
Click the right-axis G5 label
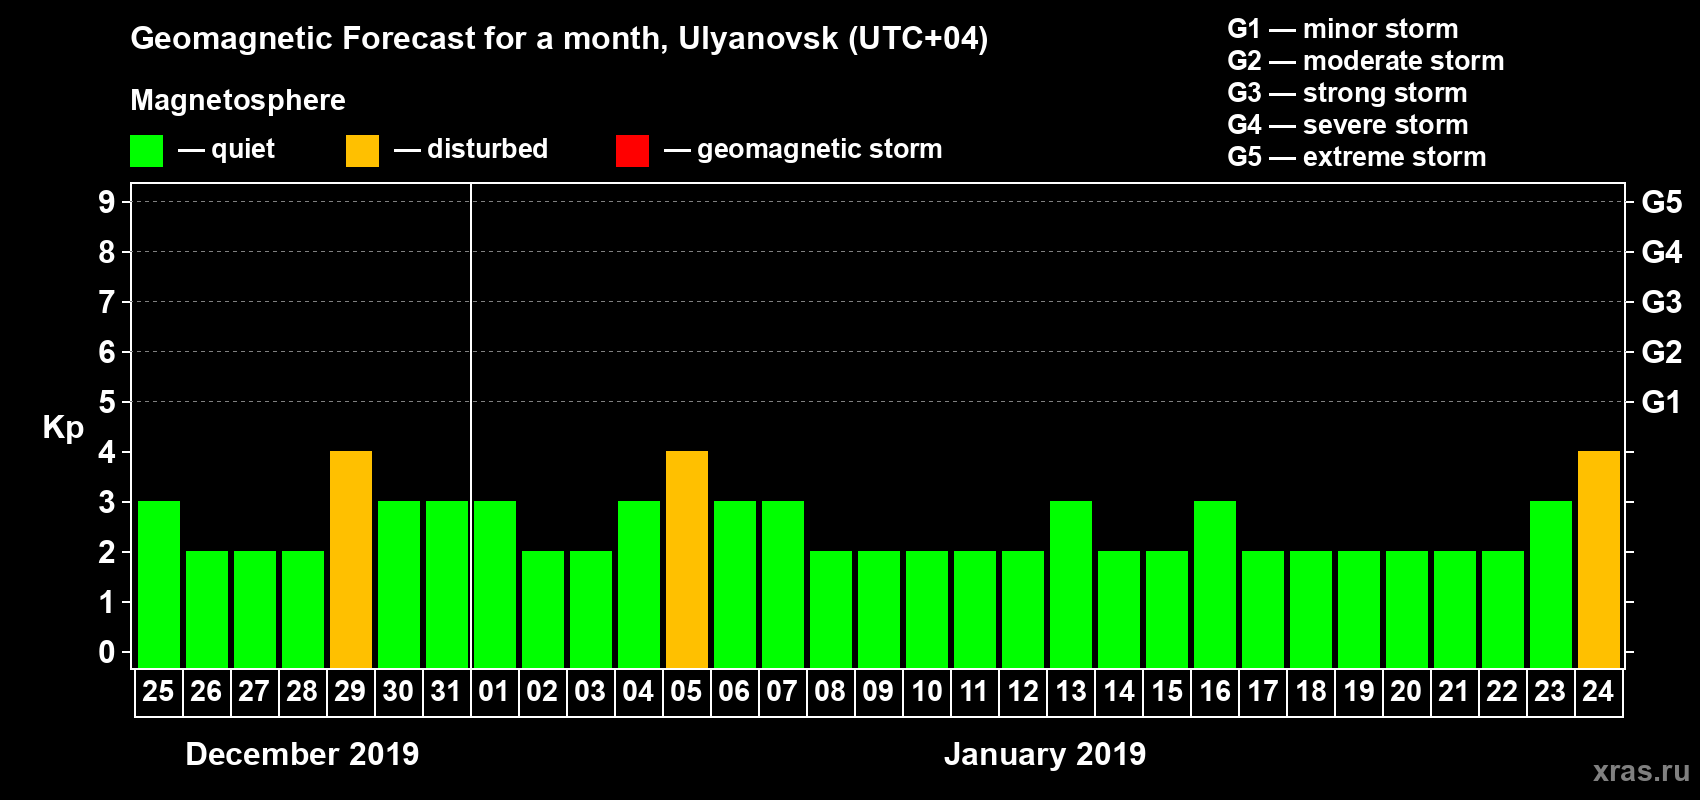coord(1662,202)
